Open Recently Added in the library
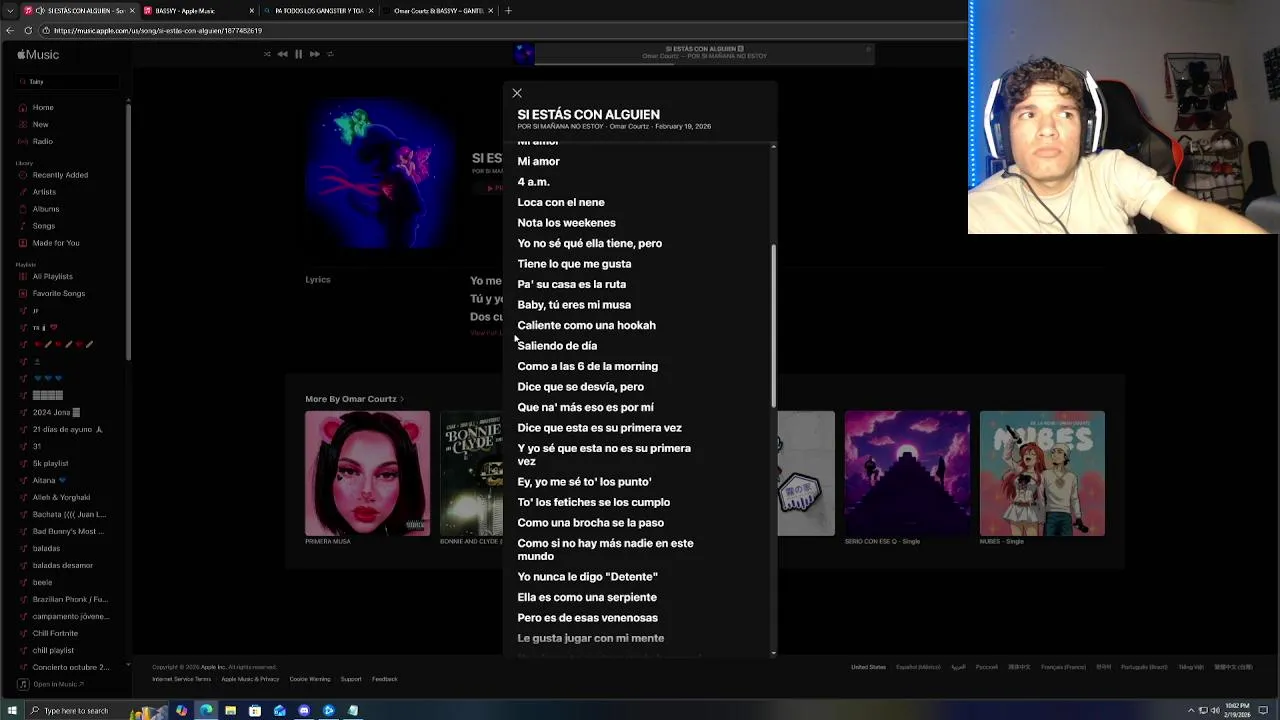 60,175
